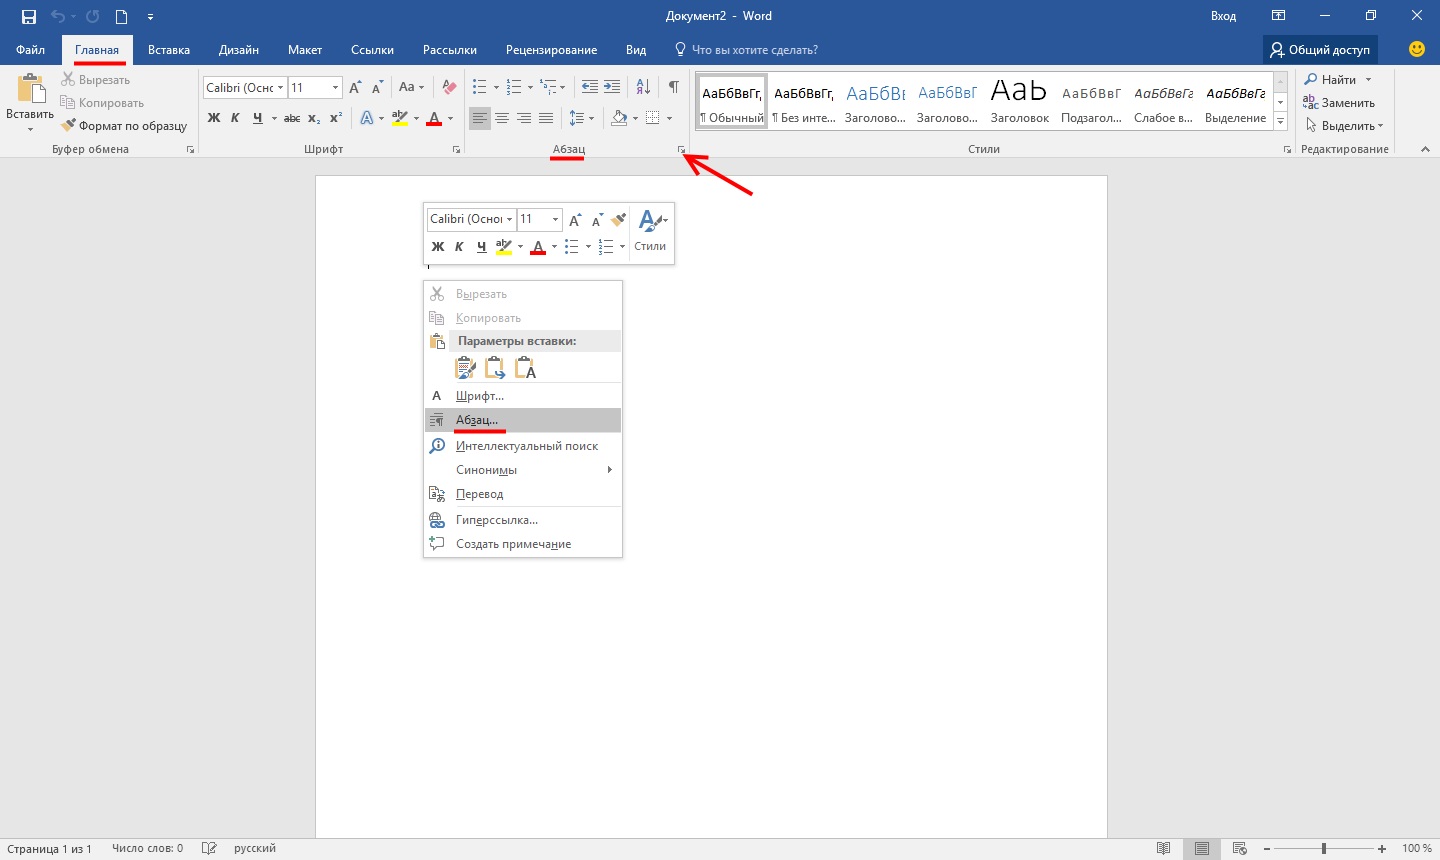
Task: Apply yellow highlight color in the ribbon
Action: pyautogui.click(x=400, y=118)
